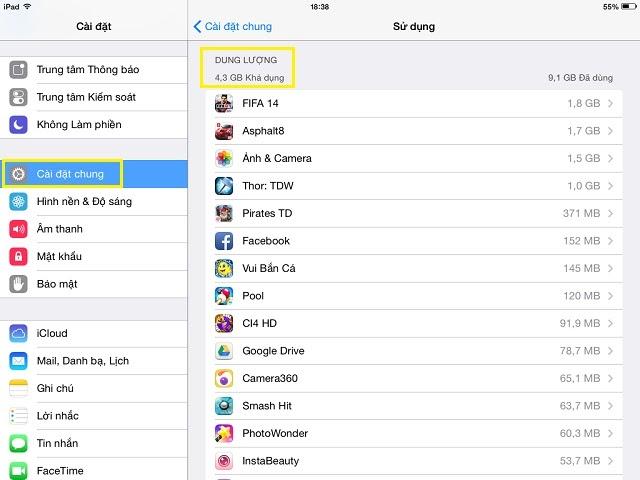Select the 60,3 MB PhotoWonder size
Screen dimensions: 640x480
580,433
